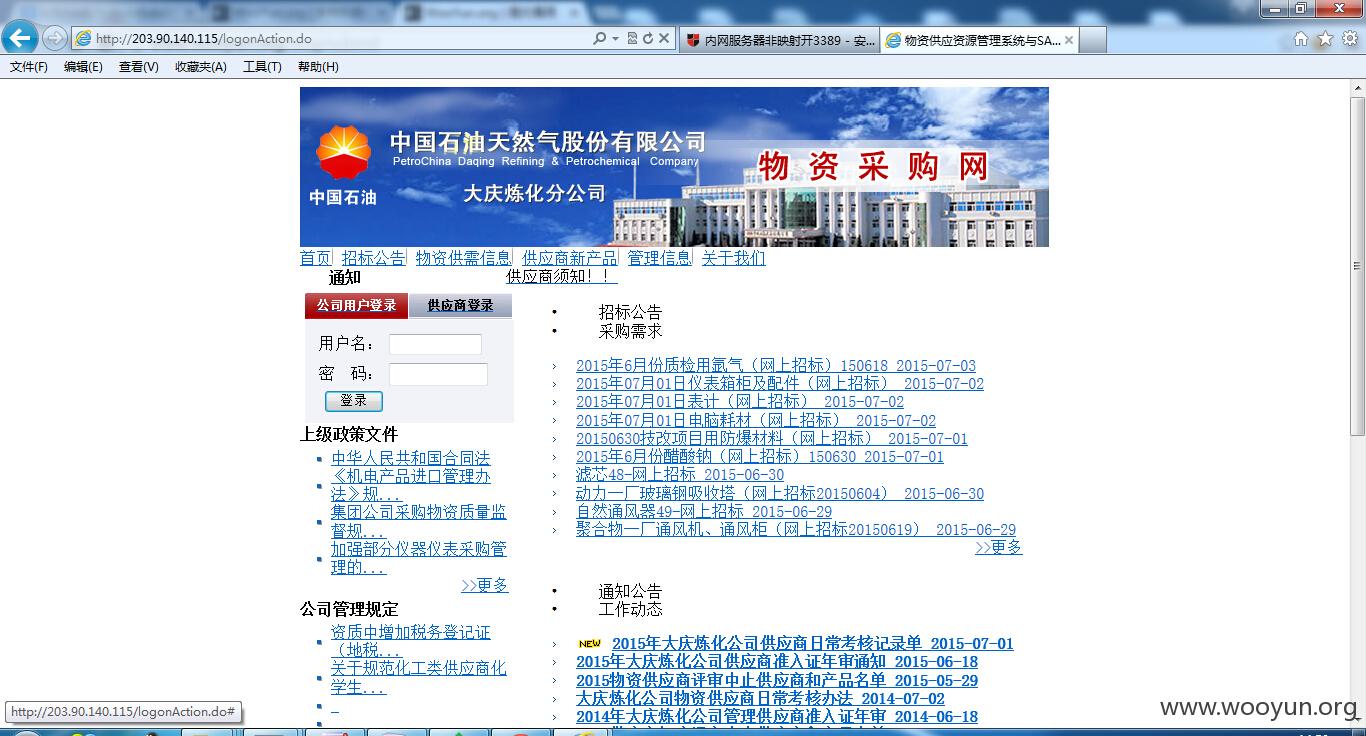Click scrollbar up arrow at the top
Viewport: 1366px width, 736px height.
(x=1357, y=89)
